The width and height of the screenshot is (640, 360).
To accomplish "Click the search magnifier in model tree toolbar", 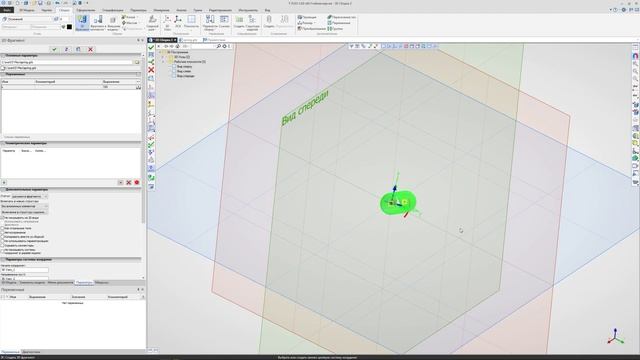I will coord(219,46).
